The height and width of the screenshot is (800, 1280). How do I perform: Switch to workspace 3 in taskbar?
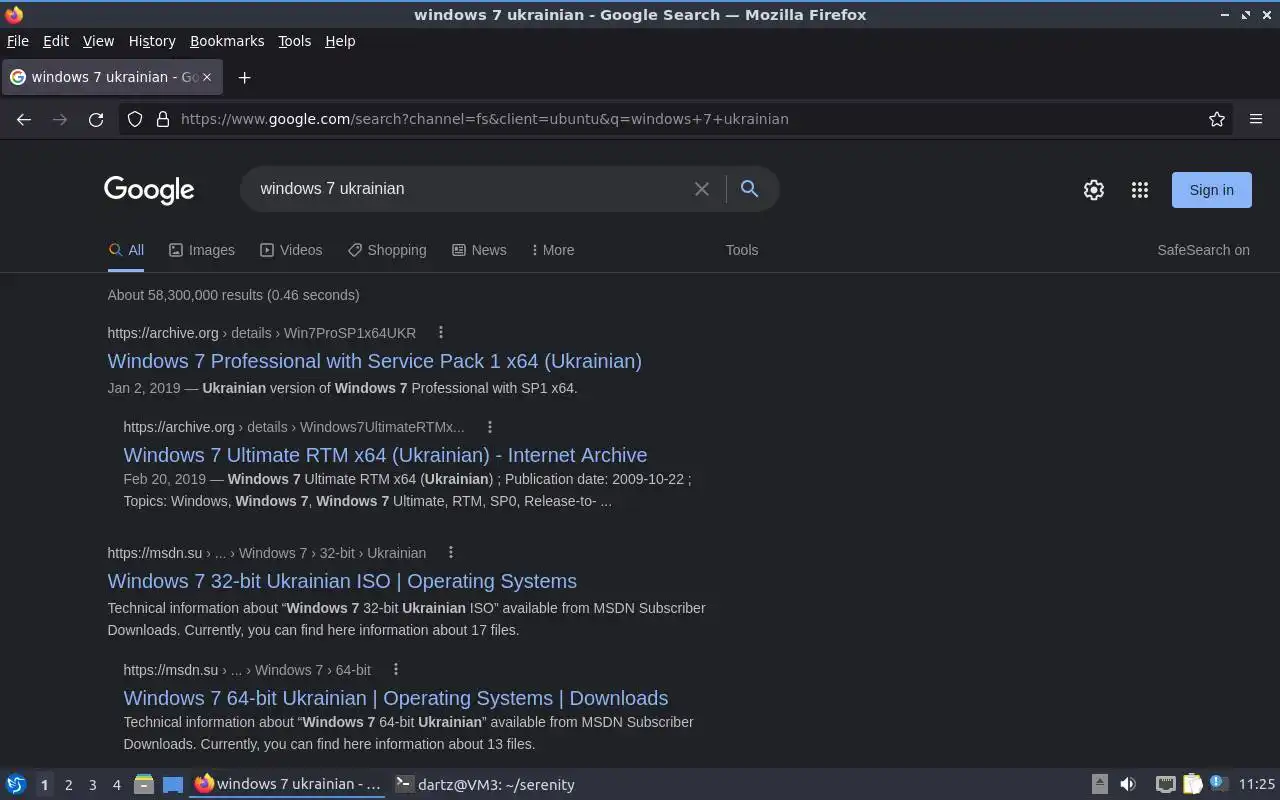92,785
